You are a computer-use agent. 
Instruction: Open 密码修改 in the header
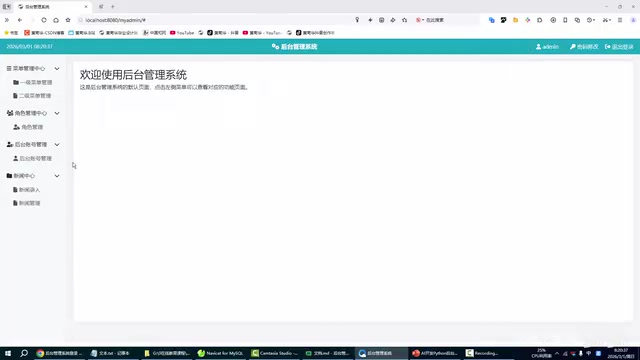point(584,47)
